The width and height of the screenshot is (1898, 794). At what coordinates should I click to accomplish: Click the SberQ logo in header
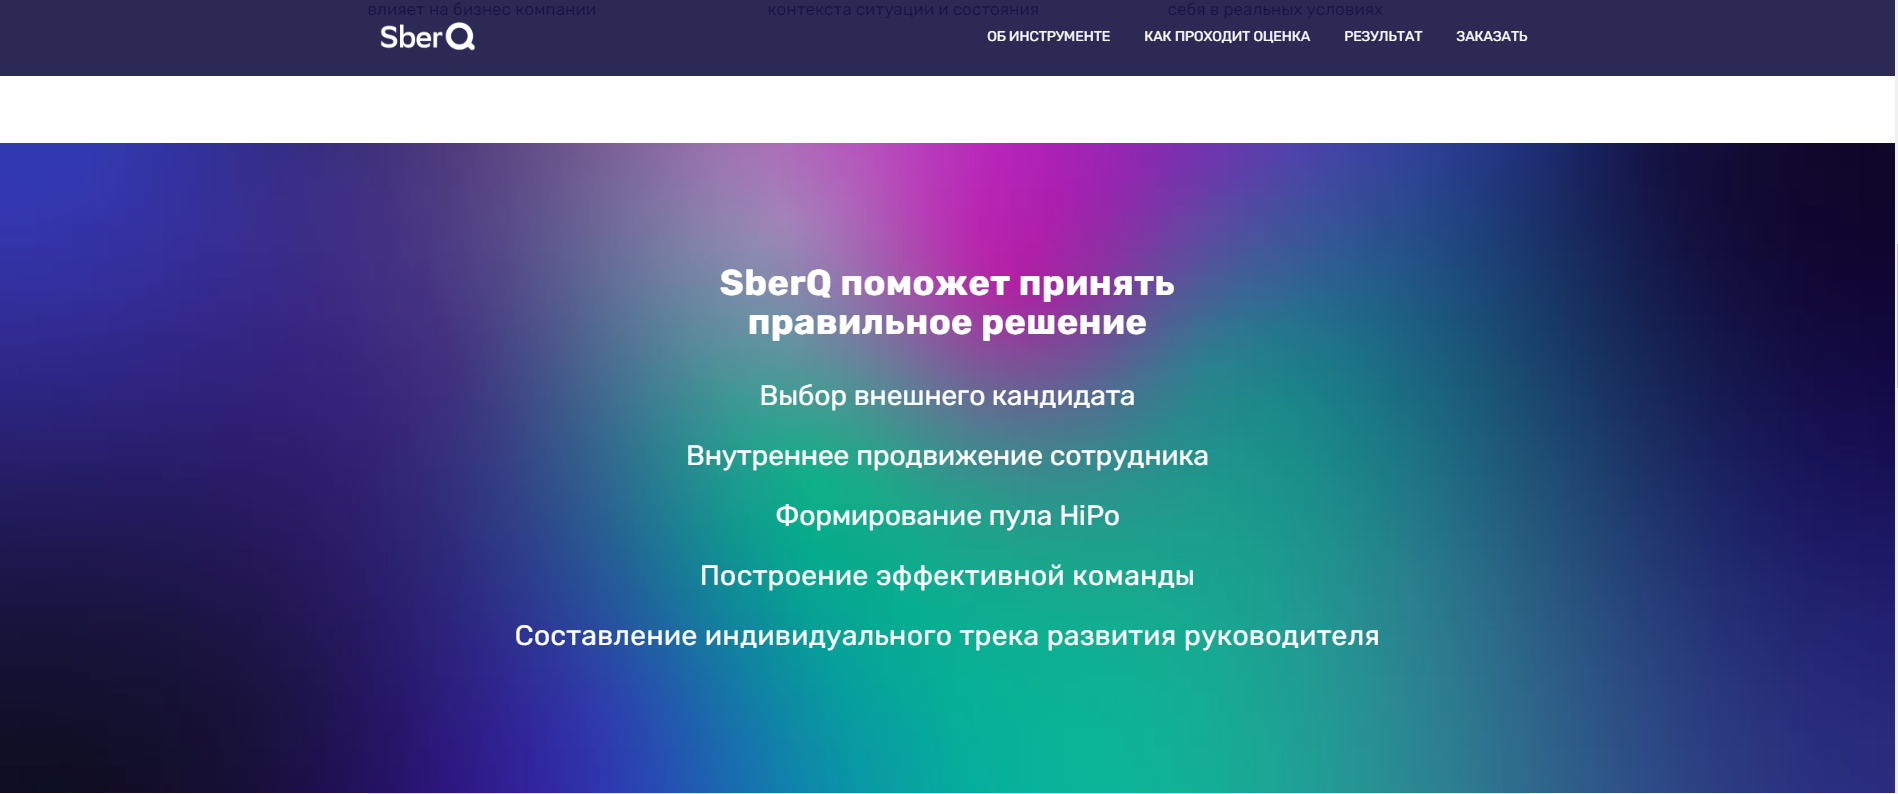coord(427,37)
